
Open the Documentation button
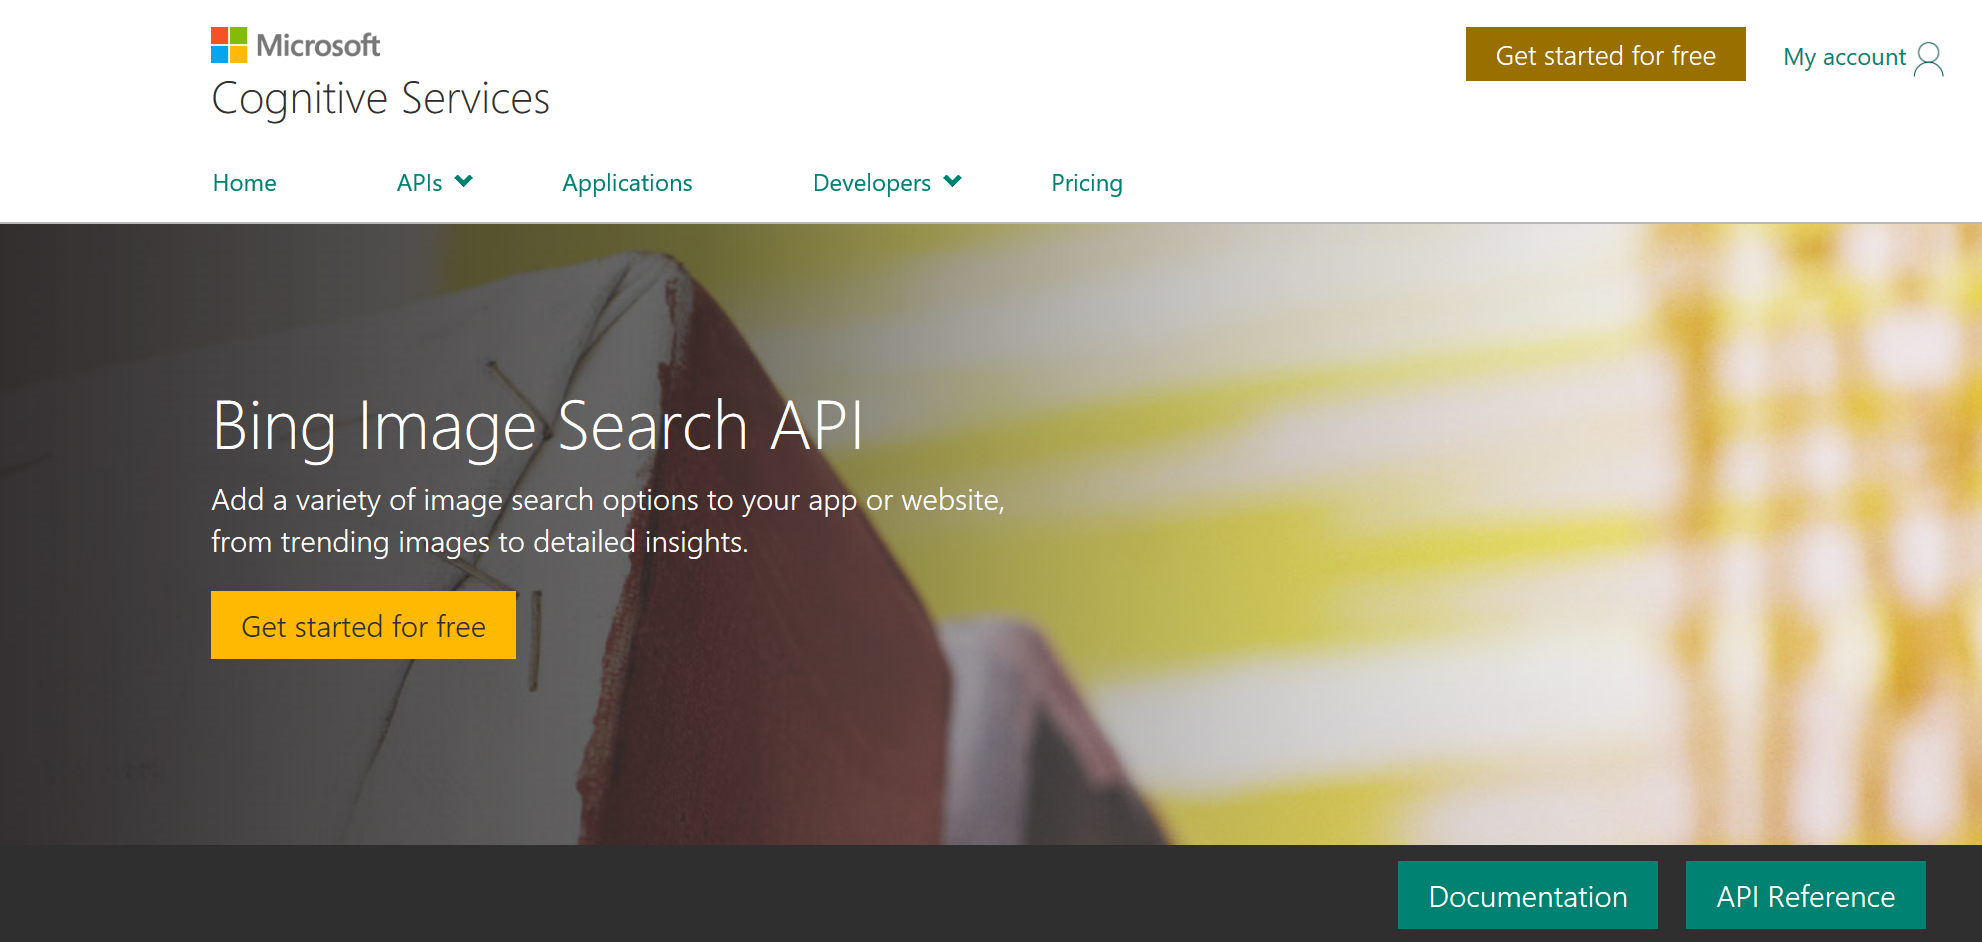coord(1528,895)
